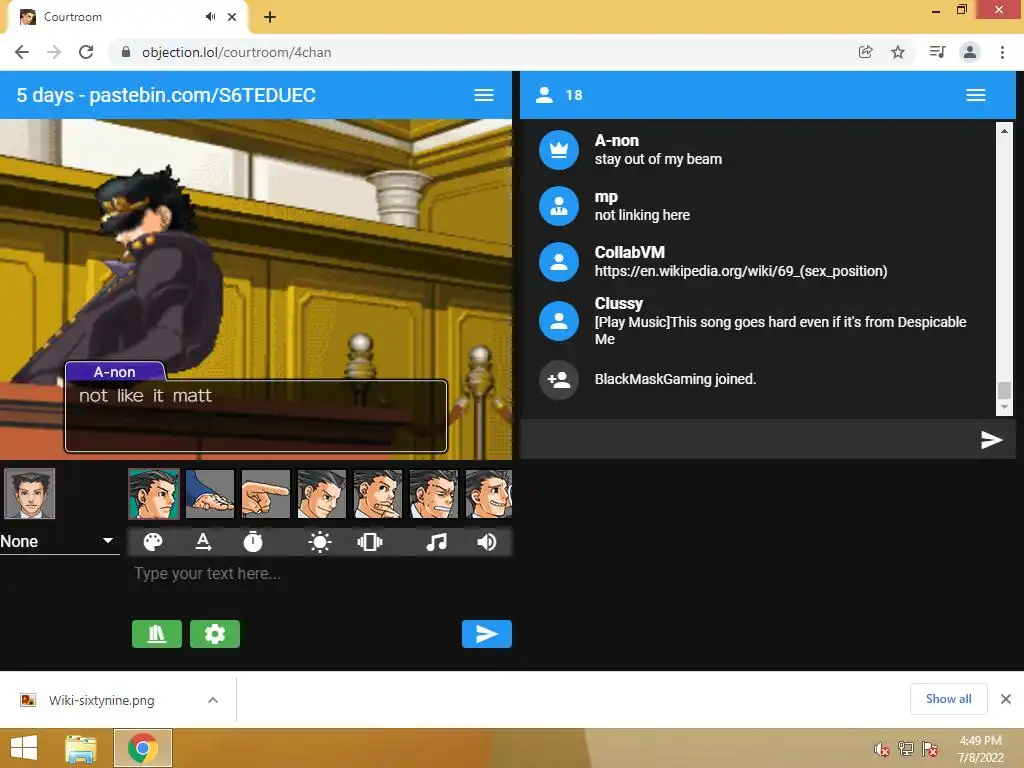
Task: Bookmark this page with the star
Action: [x=898, y=52]
